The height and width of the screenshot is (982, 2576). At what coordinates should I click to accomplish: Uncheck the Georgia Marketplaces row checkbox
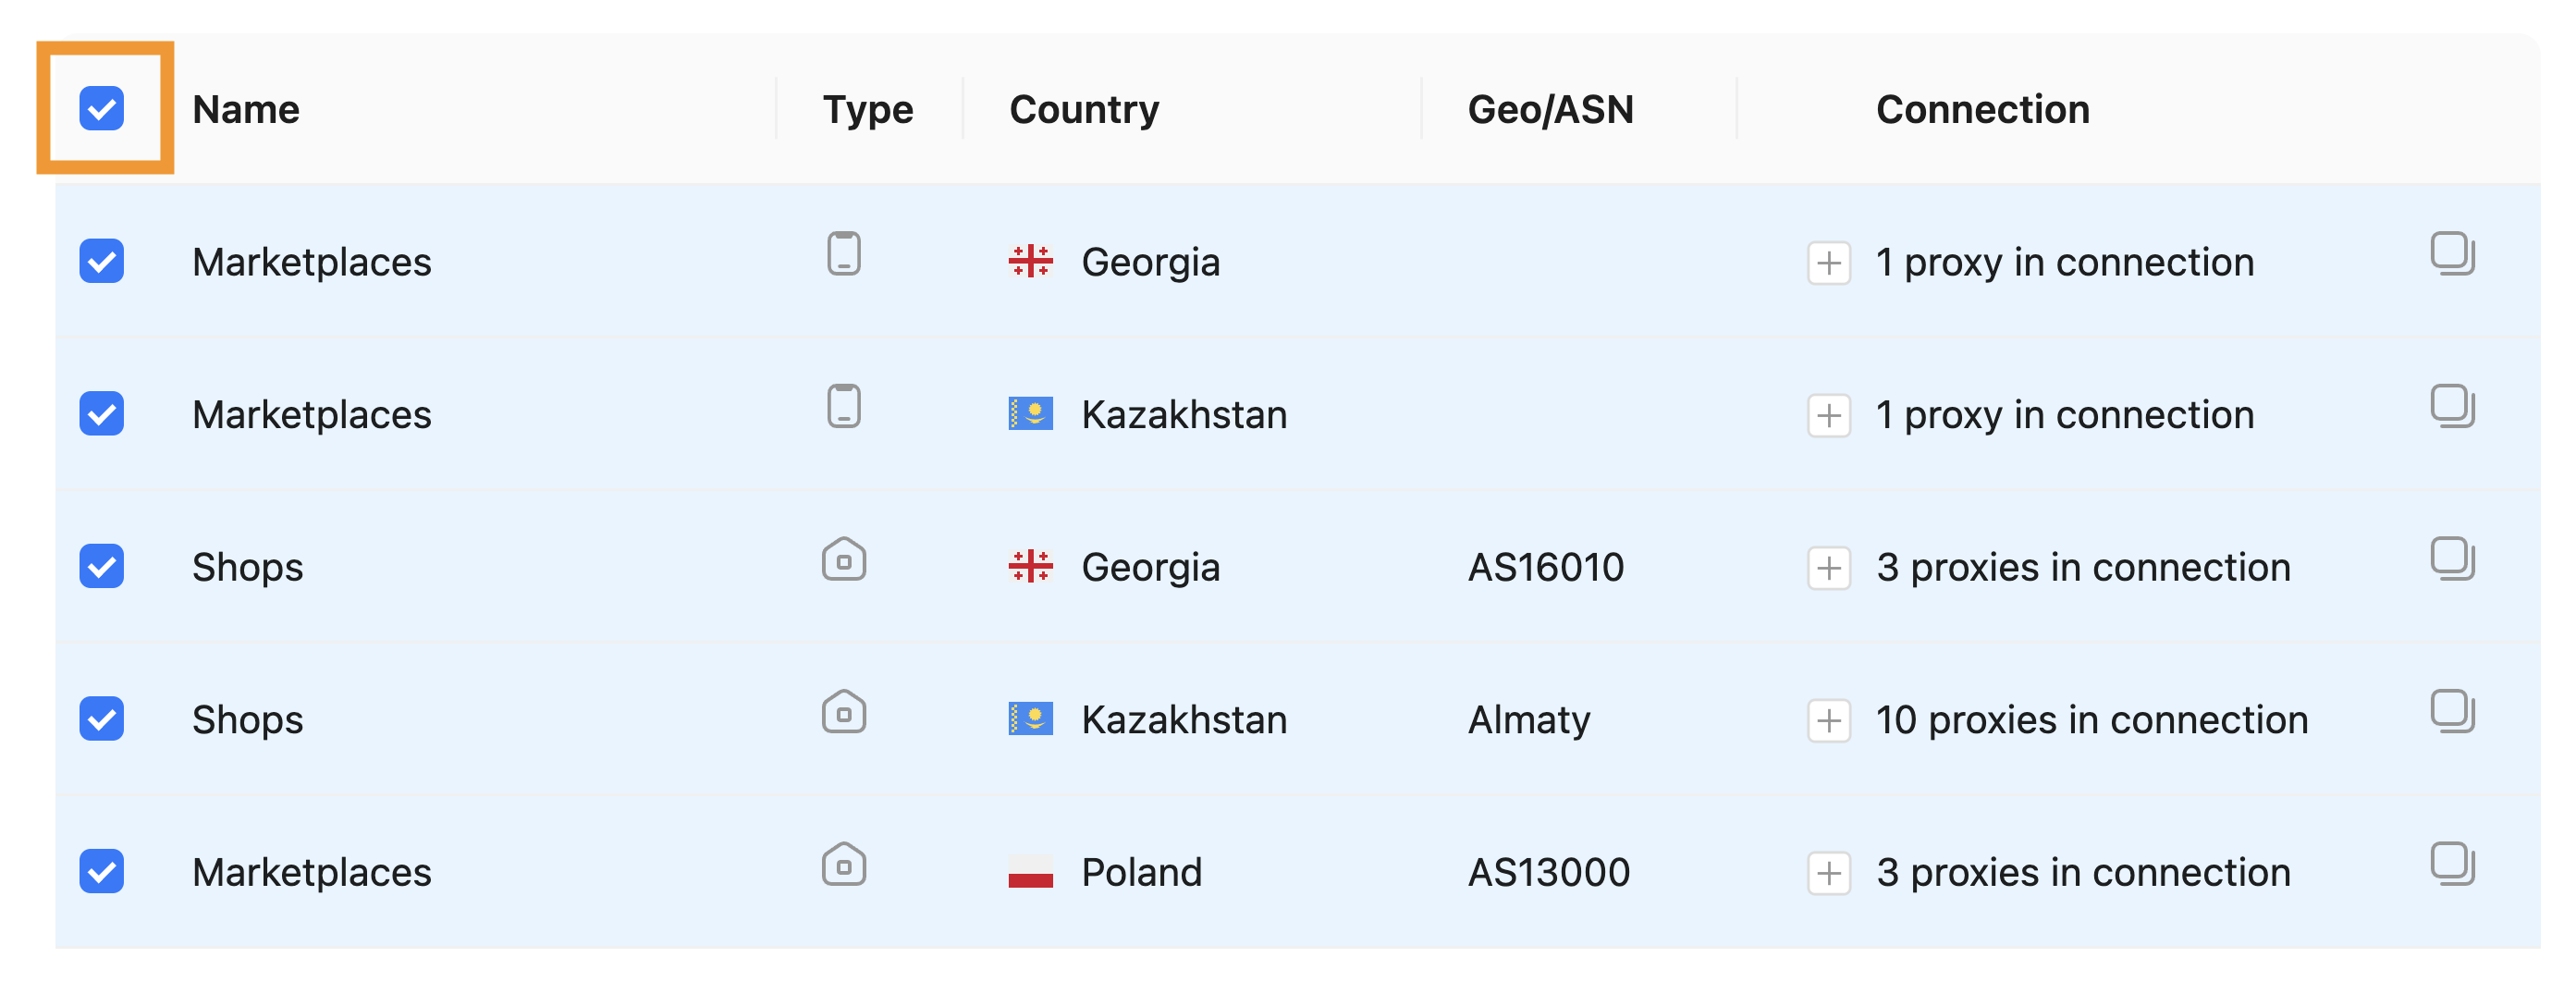(102, 261)
